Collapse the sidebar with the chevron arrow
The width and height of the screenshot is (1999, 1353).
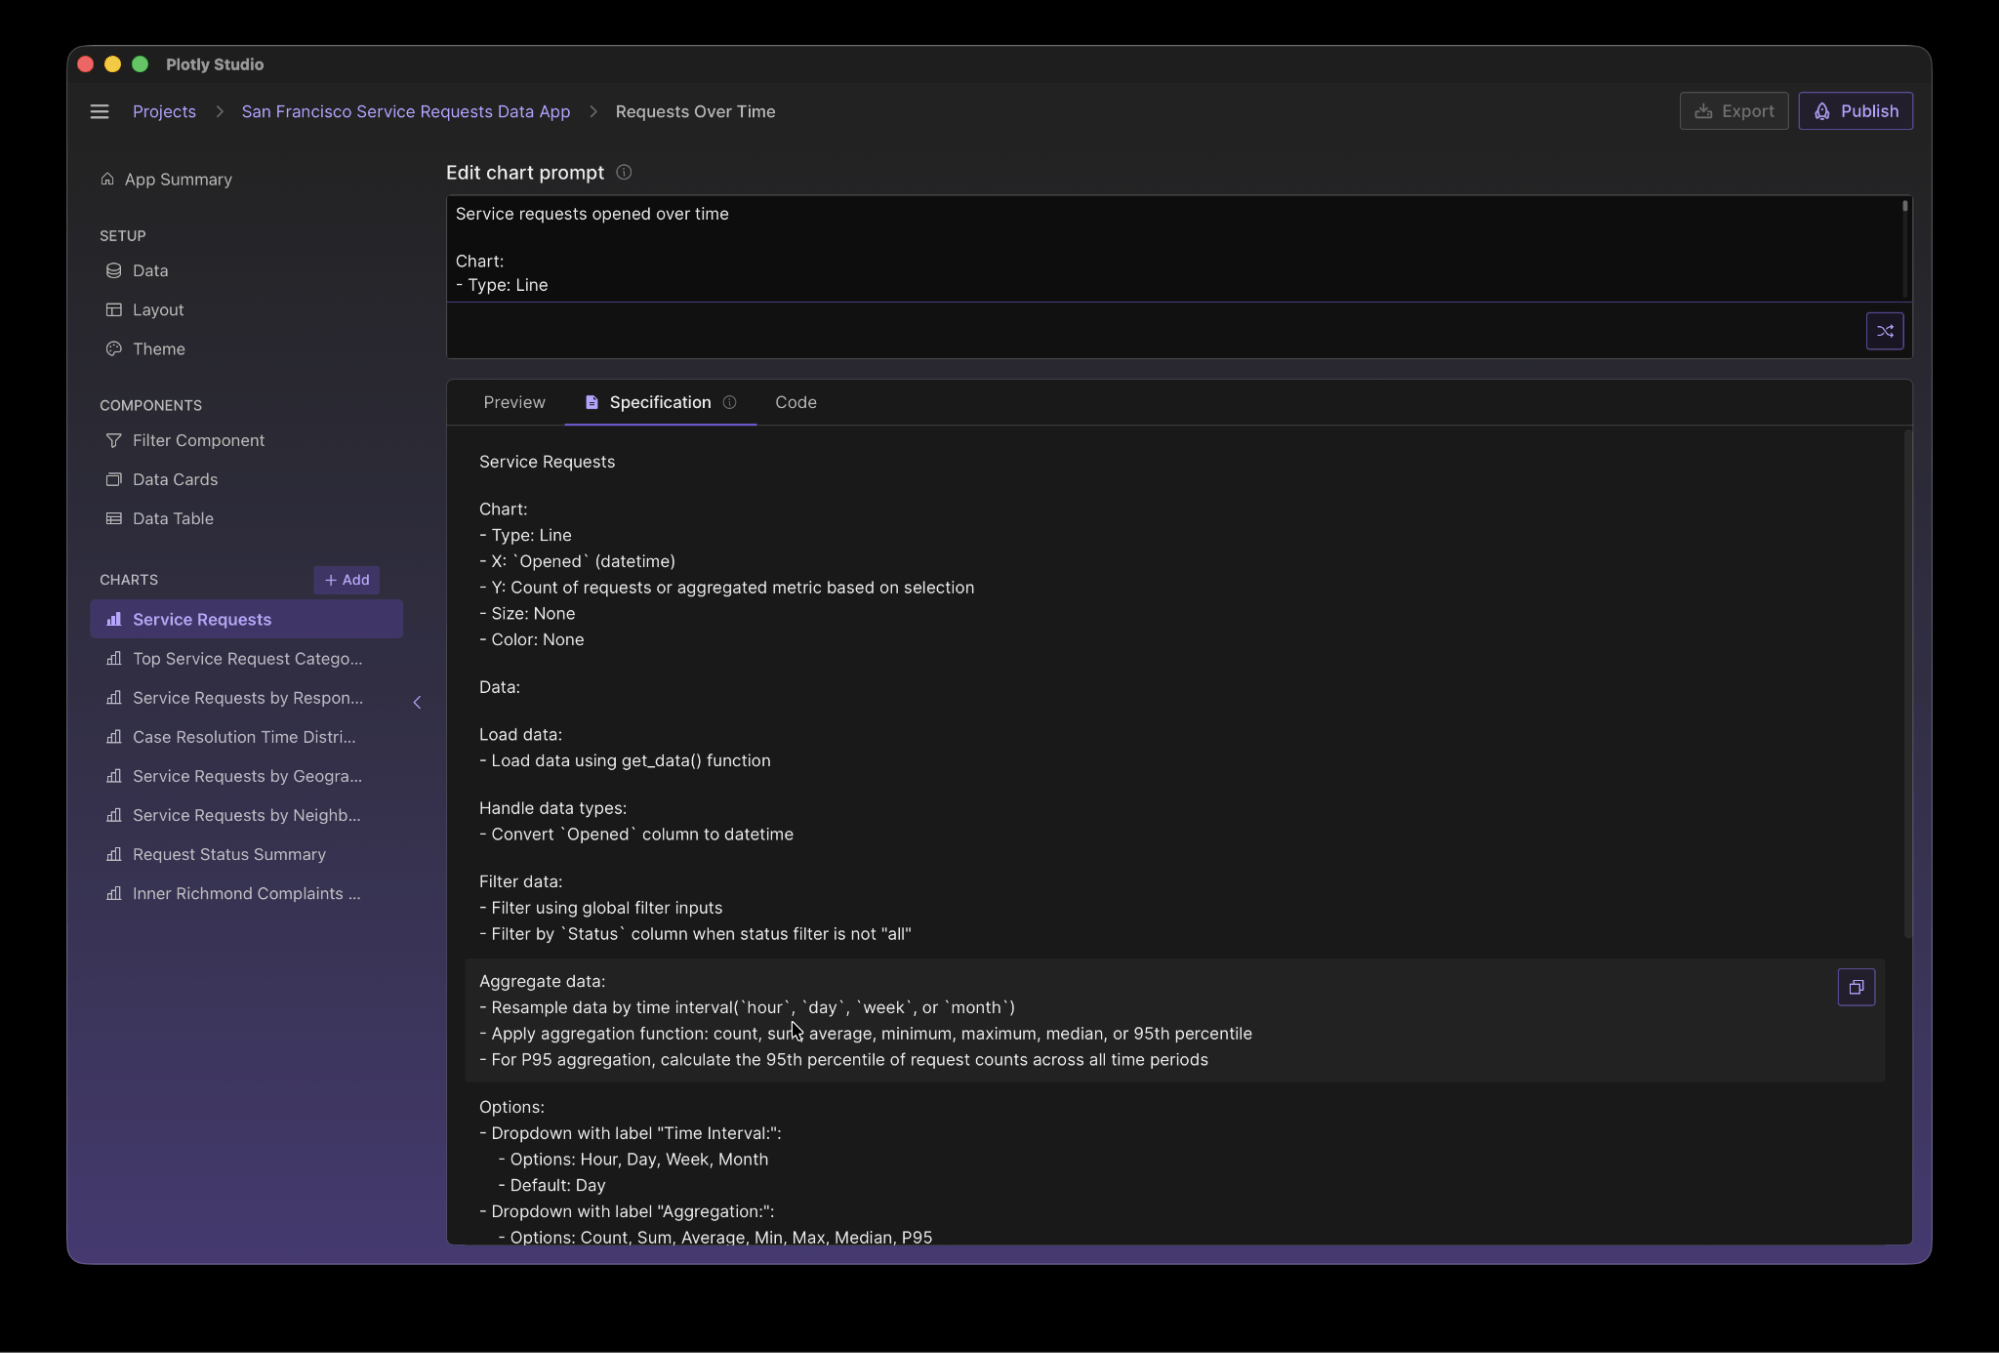[417, 702]
